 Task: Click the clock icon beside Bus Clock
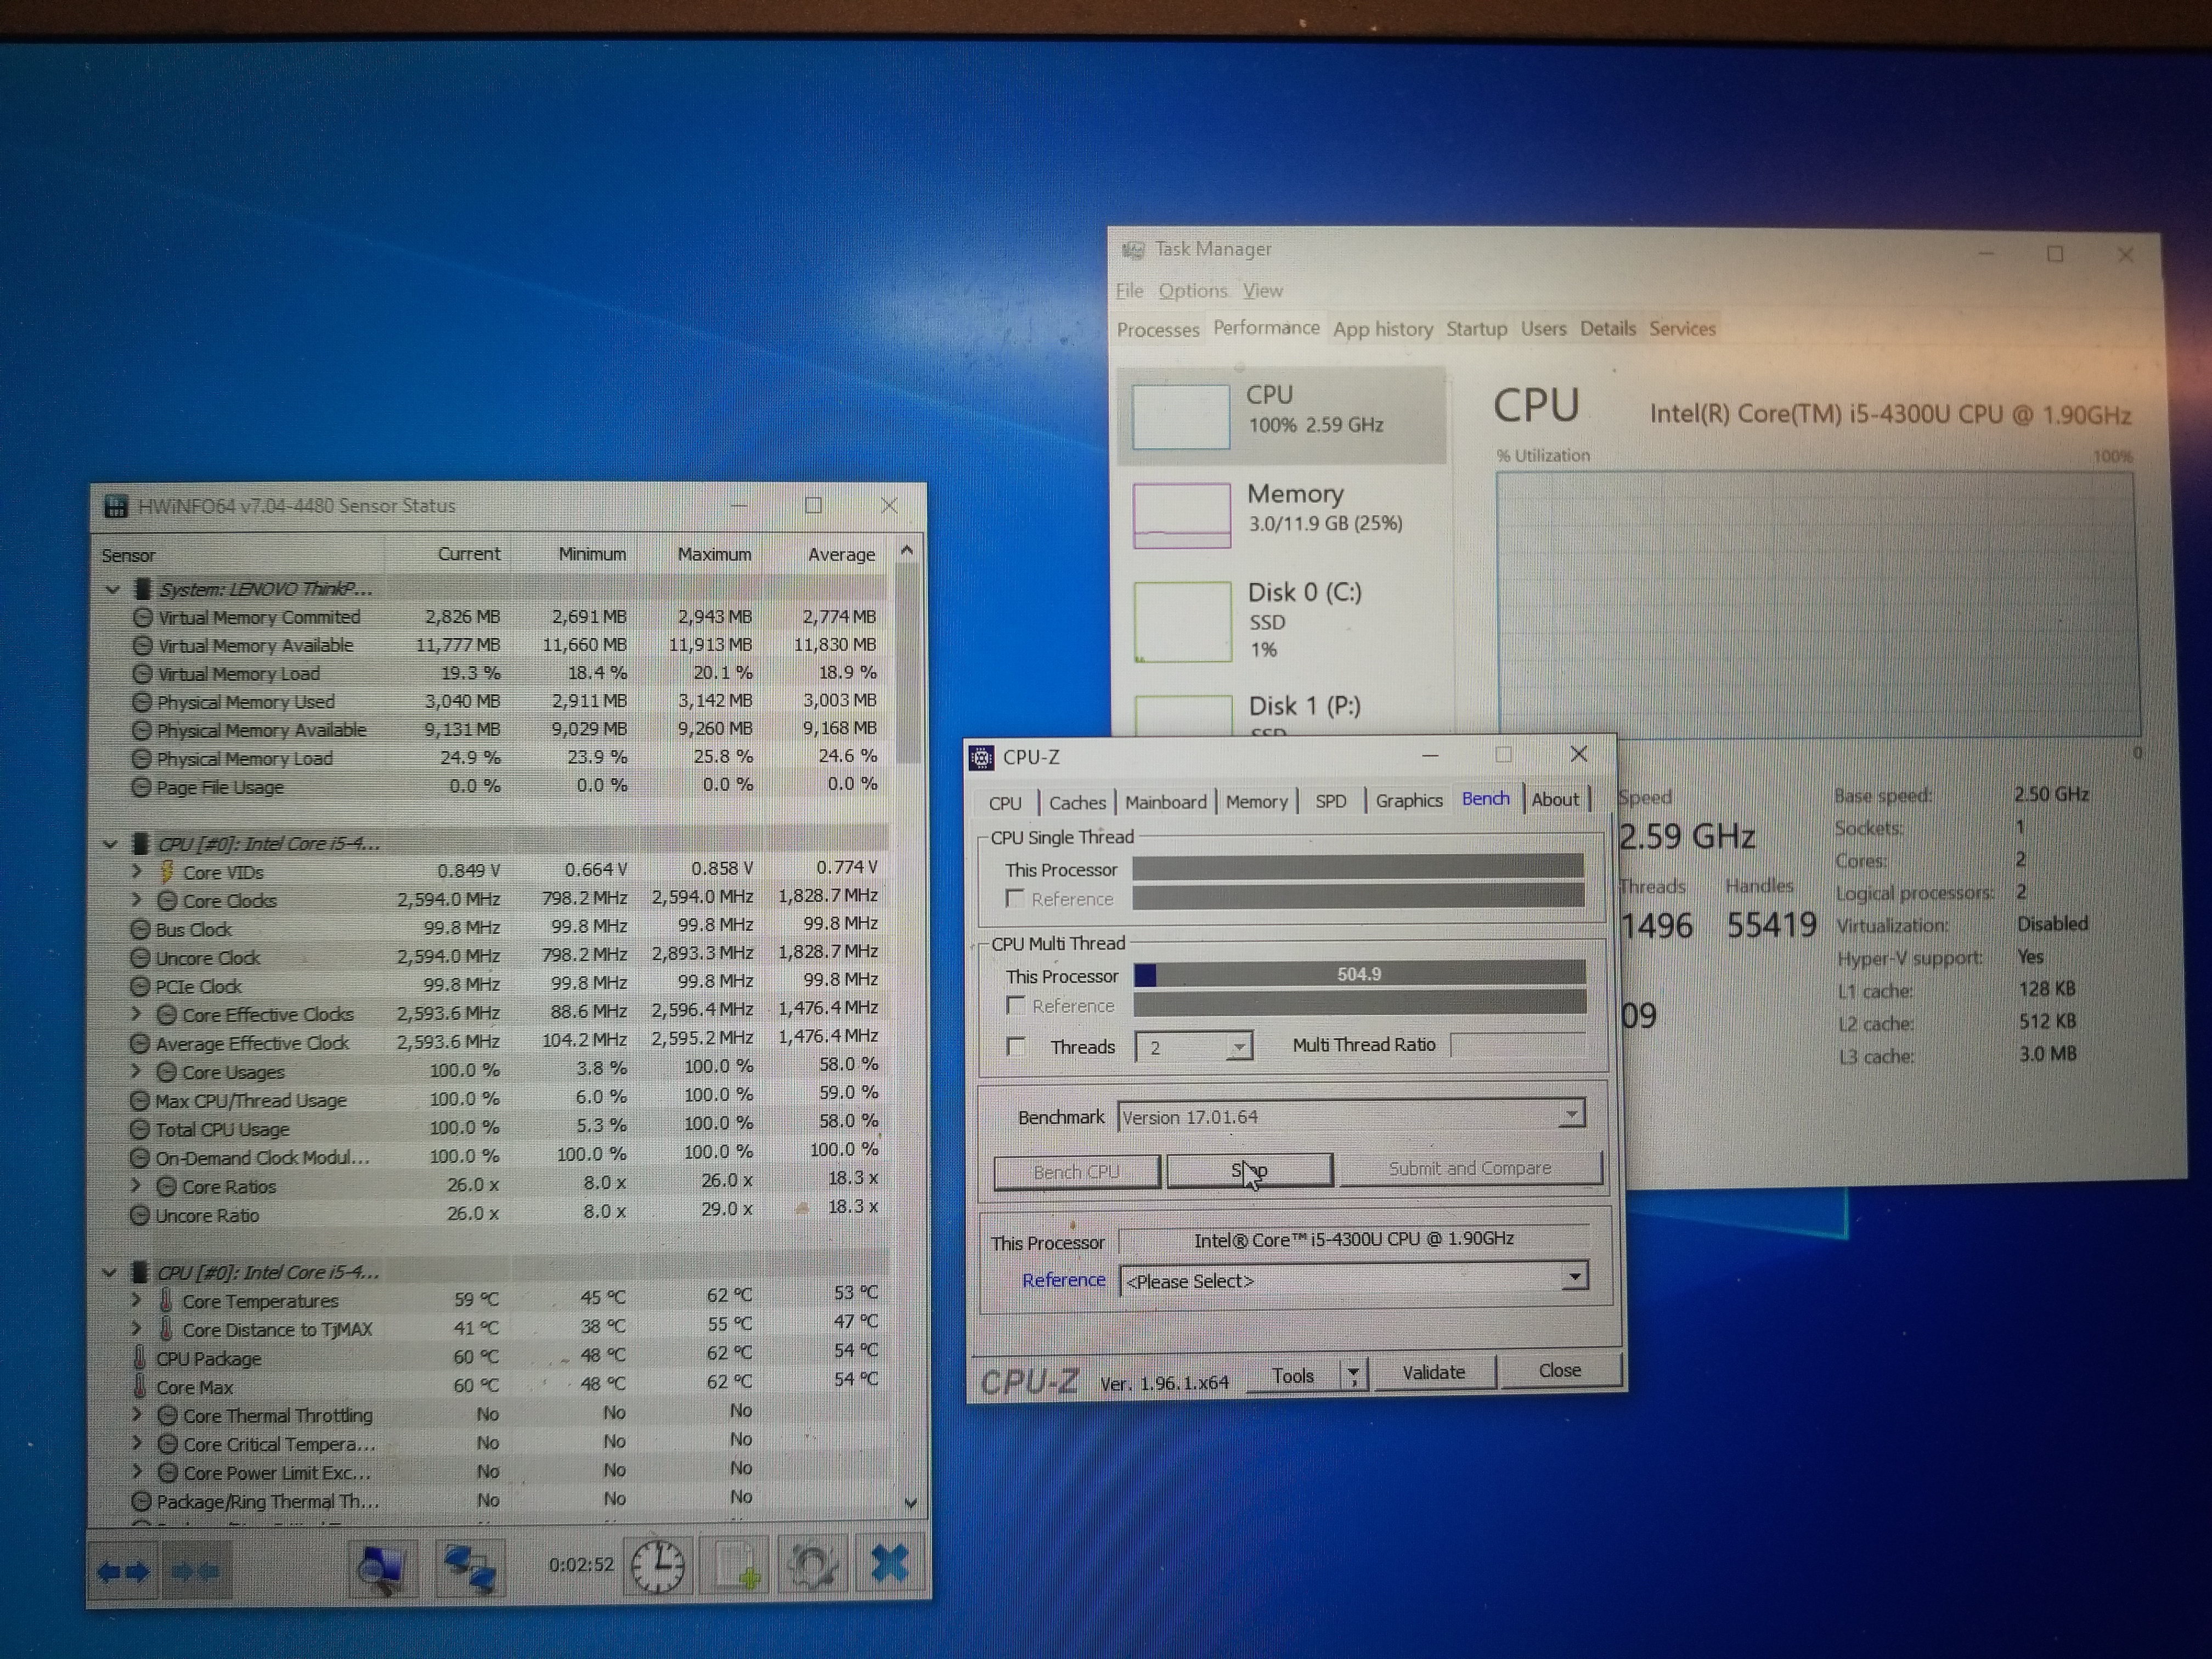(x=141, y=929)
